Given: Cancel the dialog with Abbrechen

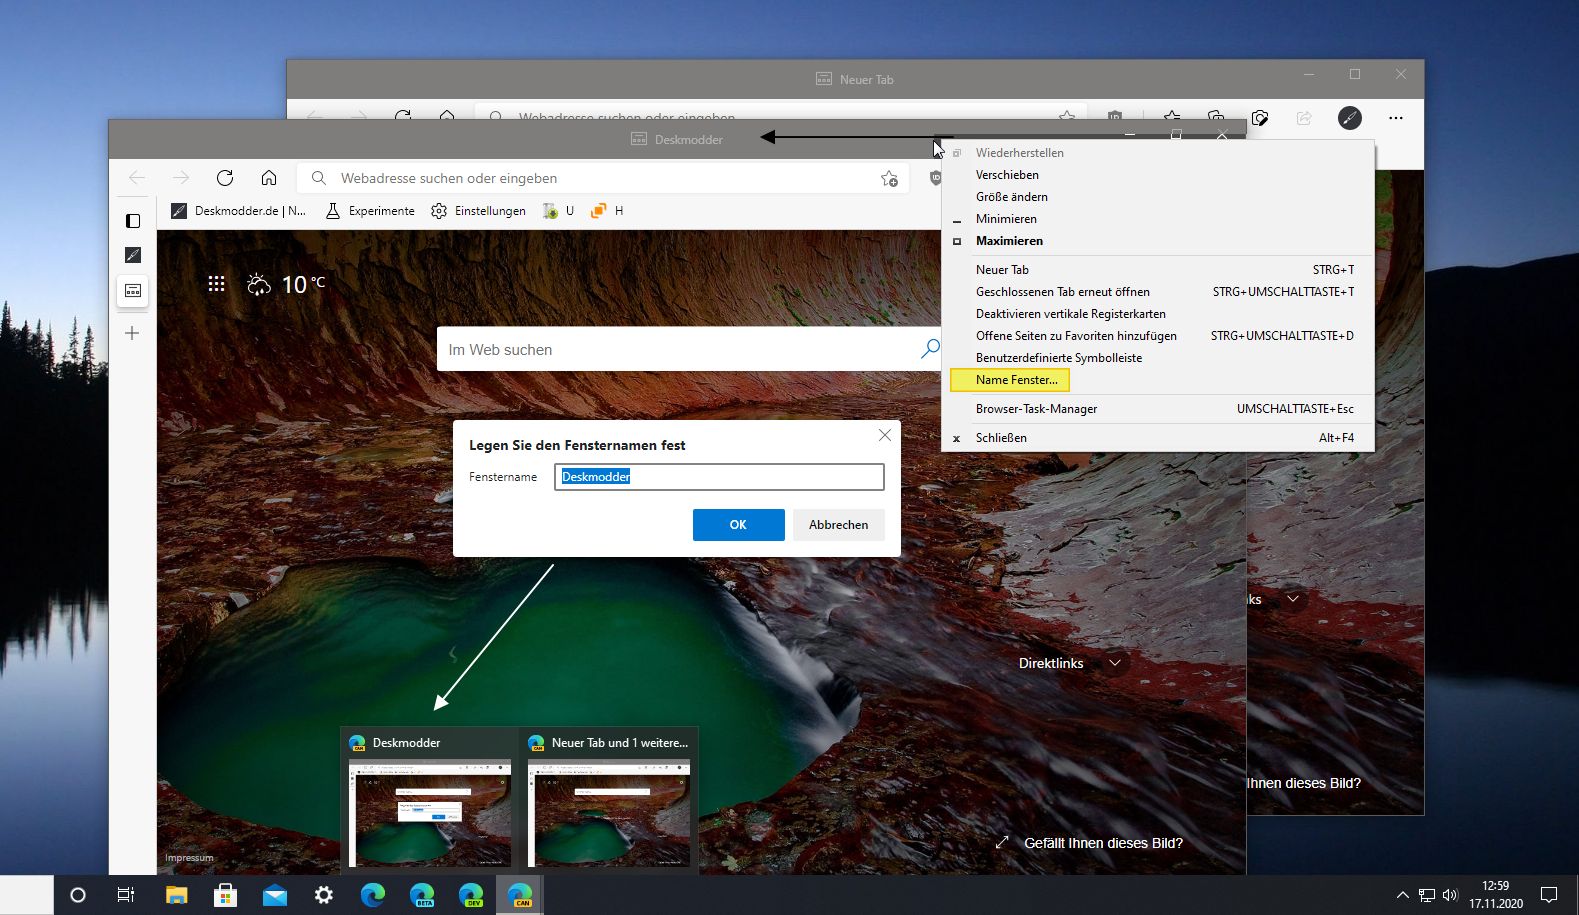Looking at the screenshot, I should (x=839, y=525).
